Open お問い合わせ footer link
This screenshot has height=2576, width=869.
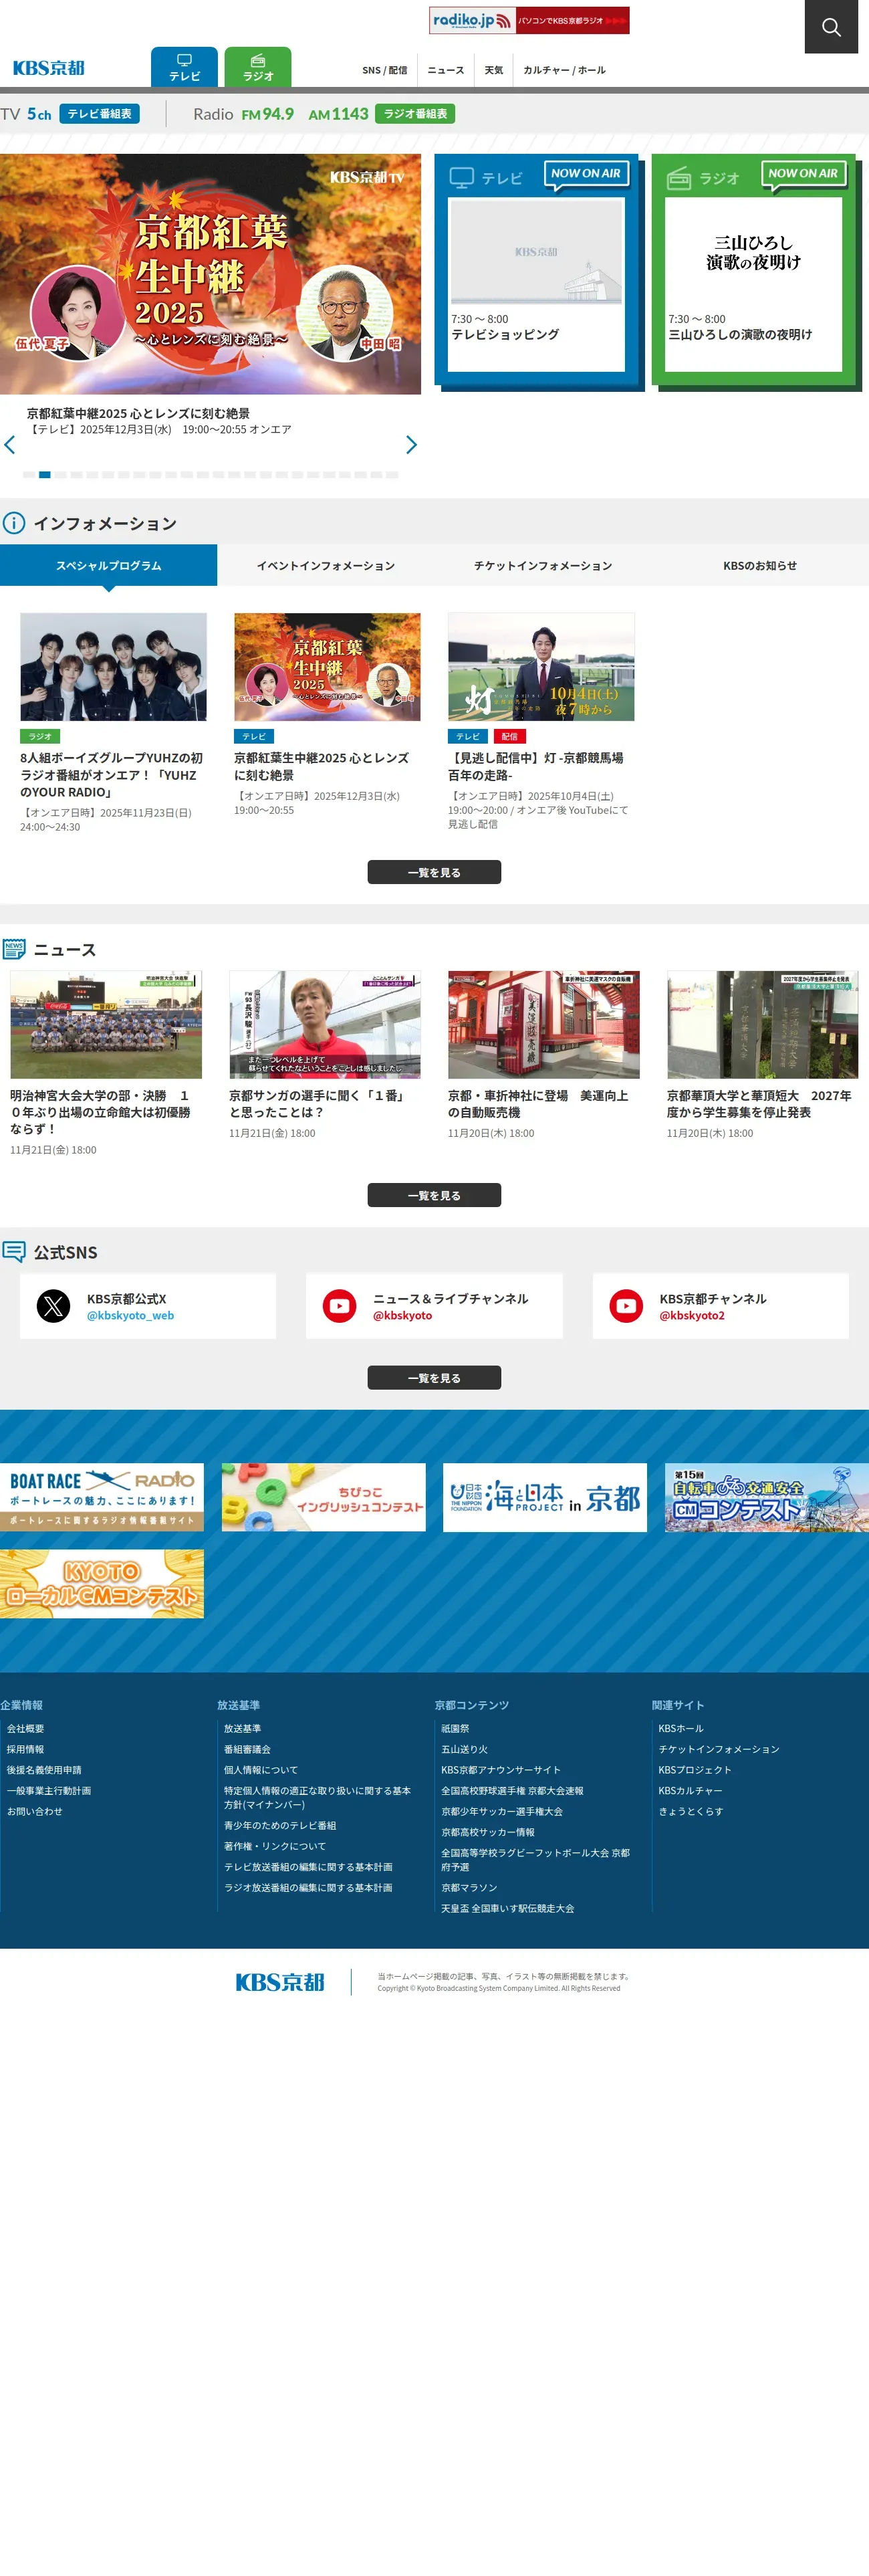click(x=34, y=1811)
